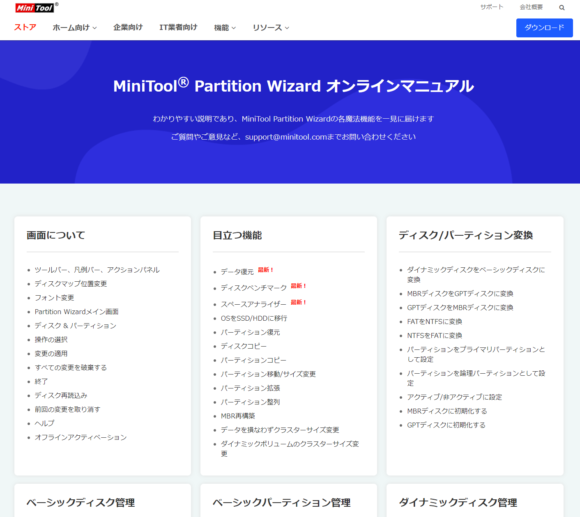Image resolution: width=580 pixels, height=517 pixels.
Task: Click the ディスク/パーティション変換 heading
Action: (466, 235)
